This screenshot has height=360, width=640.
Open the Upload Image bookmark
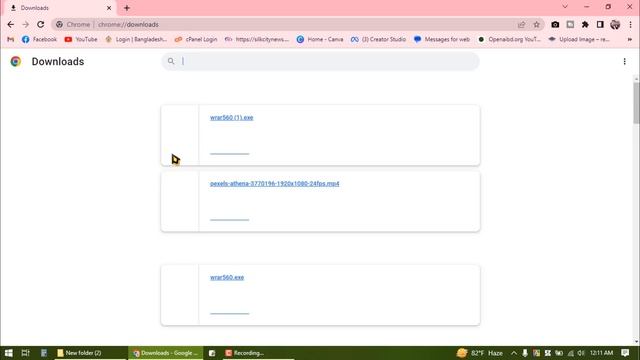[x=579, y=39]
